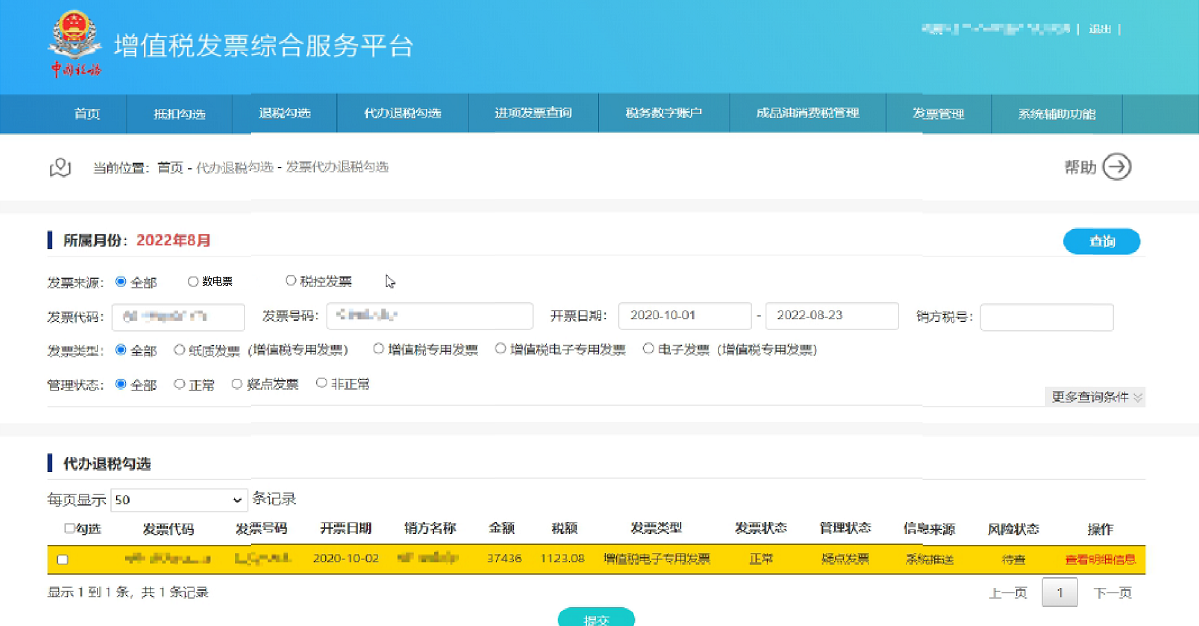Open help via the circled arrow icon
Image resolution: width=1199 pixels, height=626 pixels.
[1117, 167]
